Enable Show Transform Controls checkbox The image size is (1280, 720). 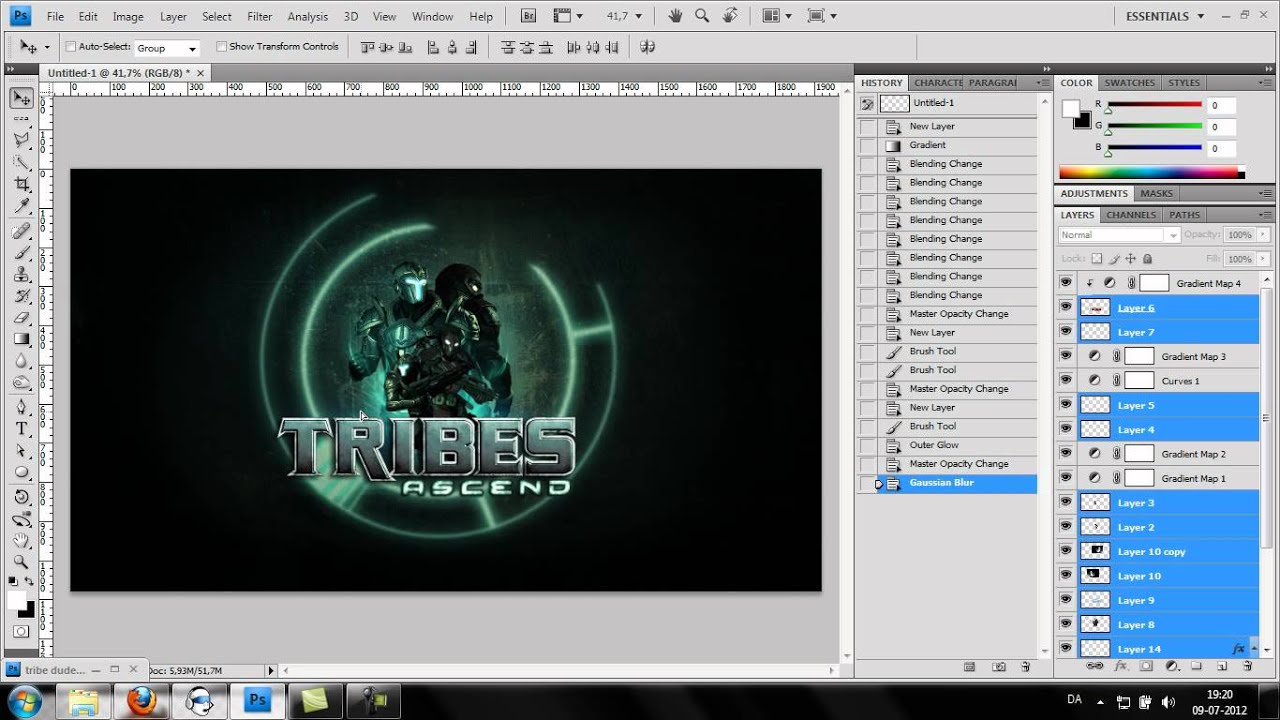[221, 47]
